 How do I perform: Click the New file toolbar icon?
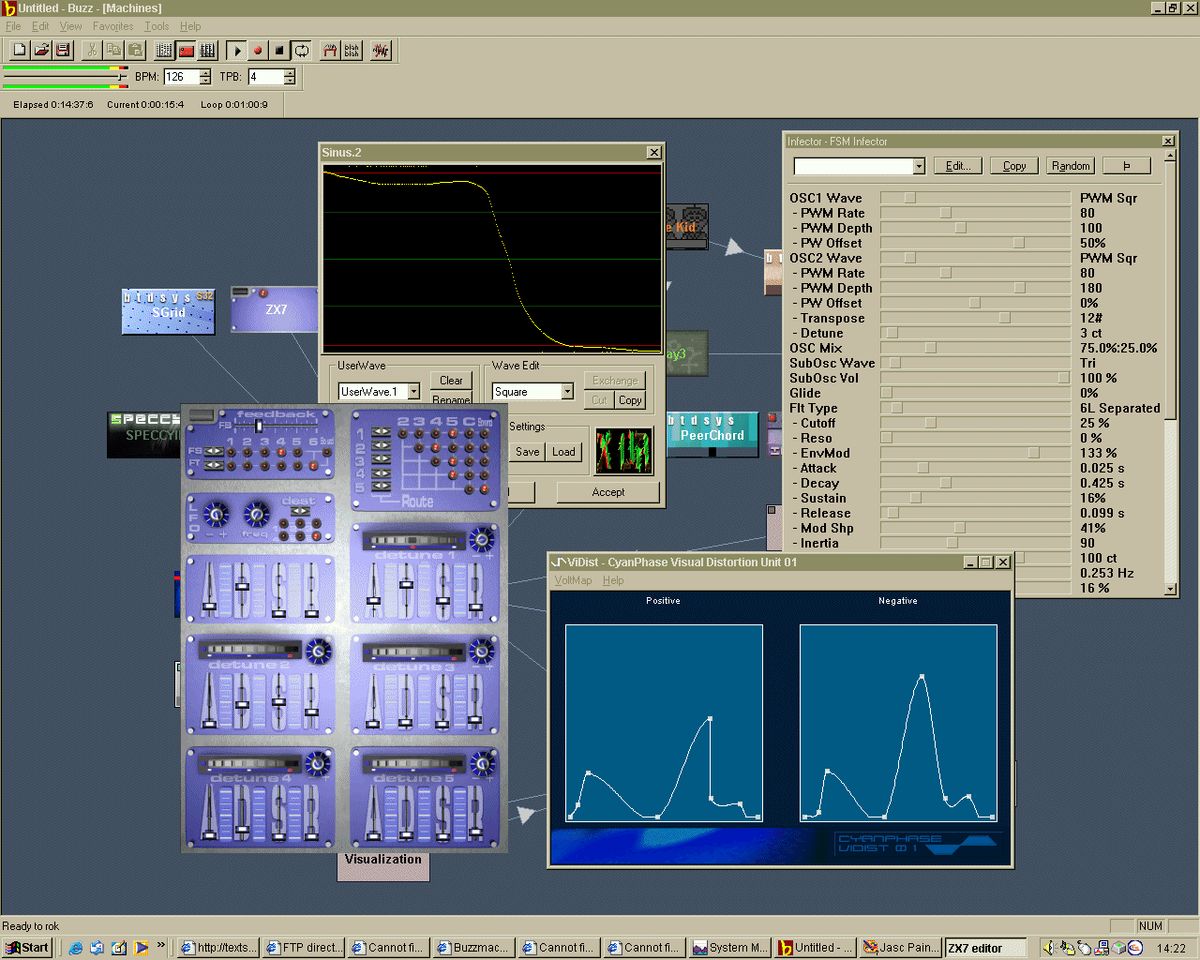(x=19, y=50)
